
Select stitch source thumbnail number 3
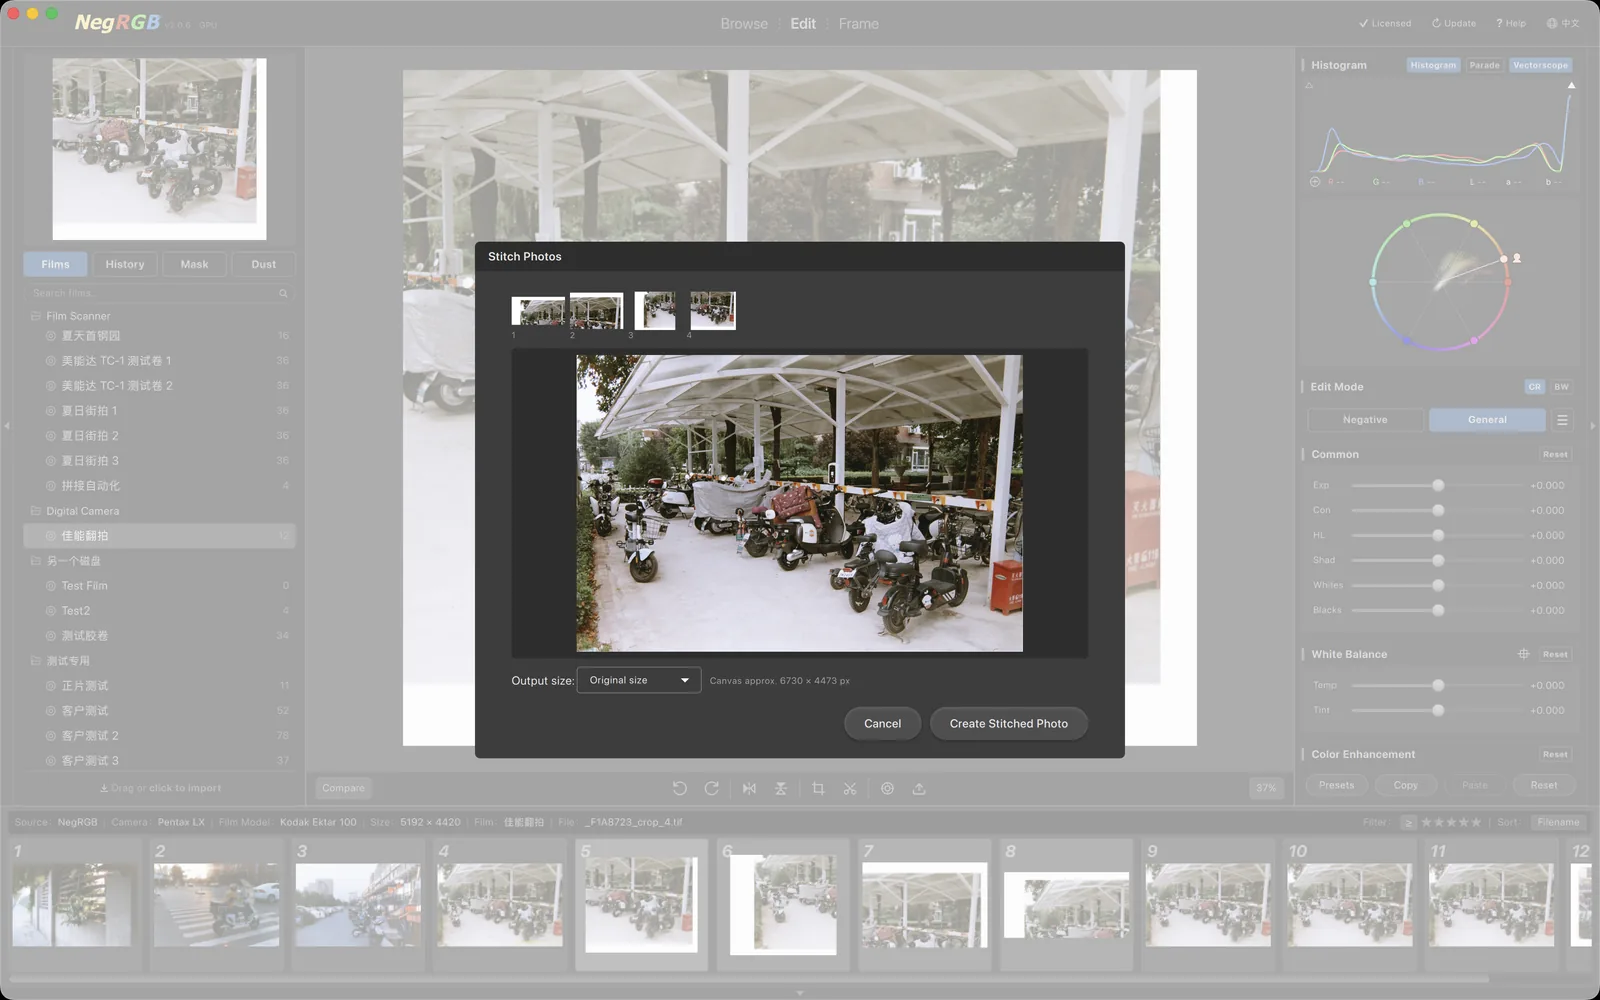[655, 311]
